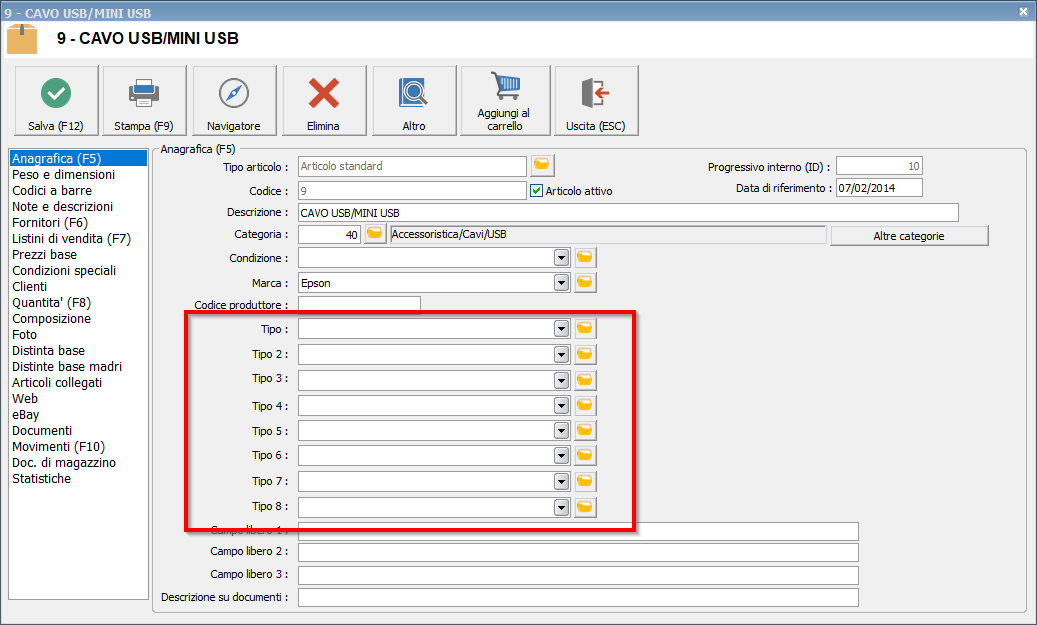Open eBay section in sidebar
This screenshot has width=1037, height=625.
pyautogui.click(x=26, y=415)
